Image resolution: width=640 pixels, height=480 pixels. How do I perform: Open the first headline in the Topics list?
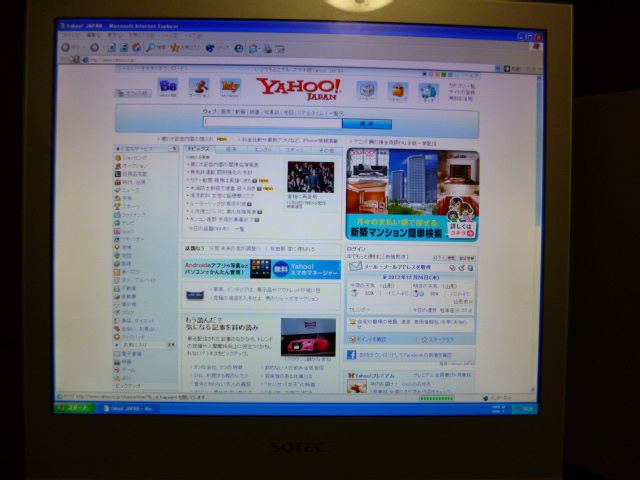coord(222,164)
